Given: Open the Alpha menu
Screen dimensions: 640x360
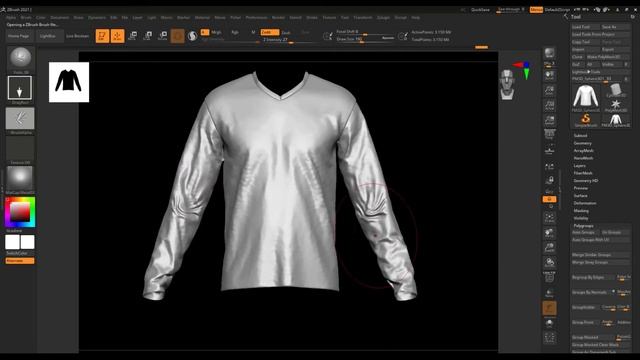Looking at the screenshot, I should click(11, 18).
